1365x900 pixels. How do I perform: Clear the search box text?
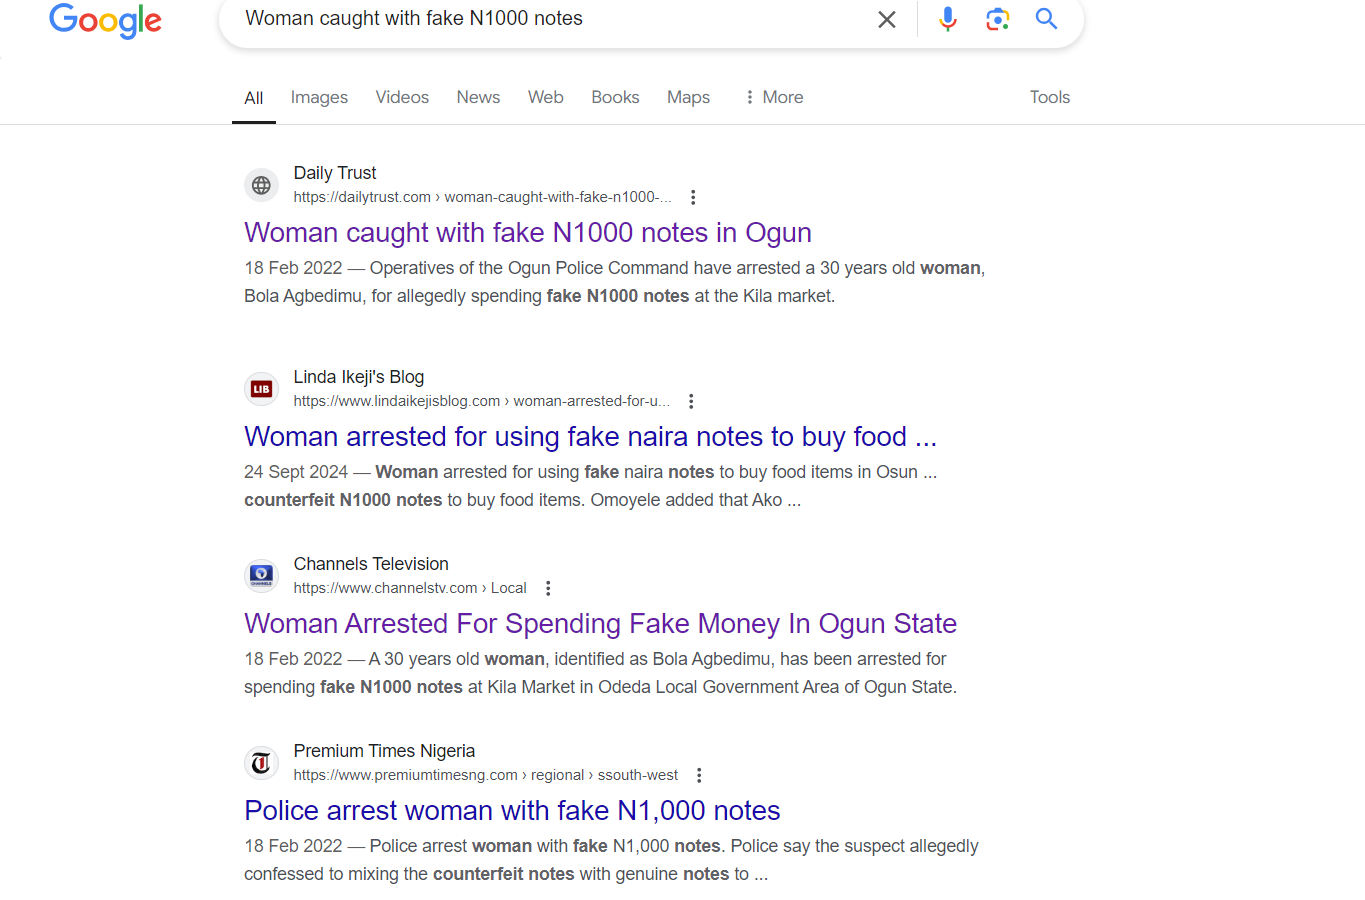[886, 19]
